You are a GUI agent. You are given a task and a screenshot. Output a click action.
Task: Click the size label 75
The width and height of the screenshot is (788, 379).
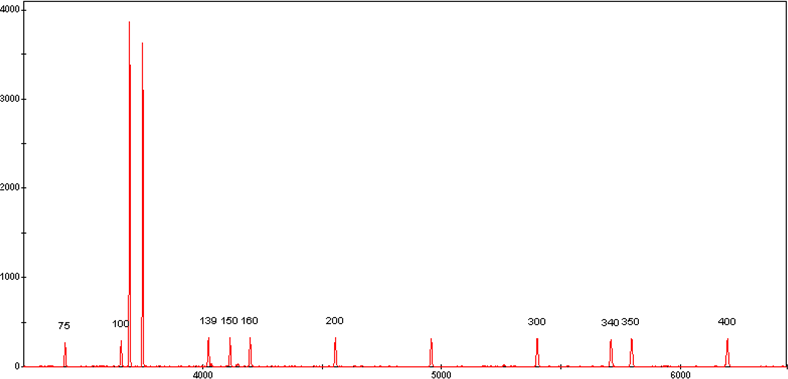(64, 326)
